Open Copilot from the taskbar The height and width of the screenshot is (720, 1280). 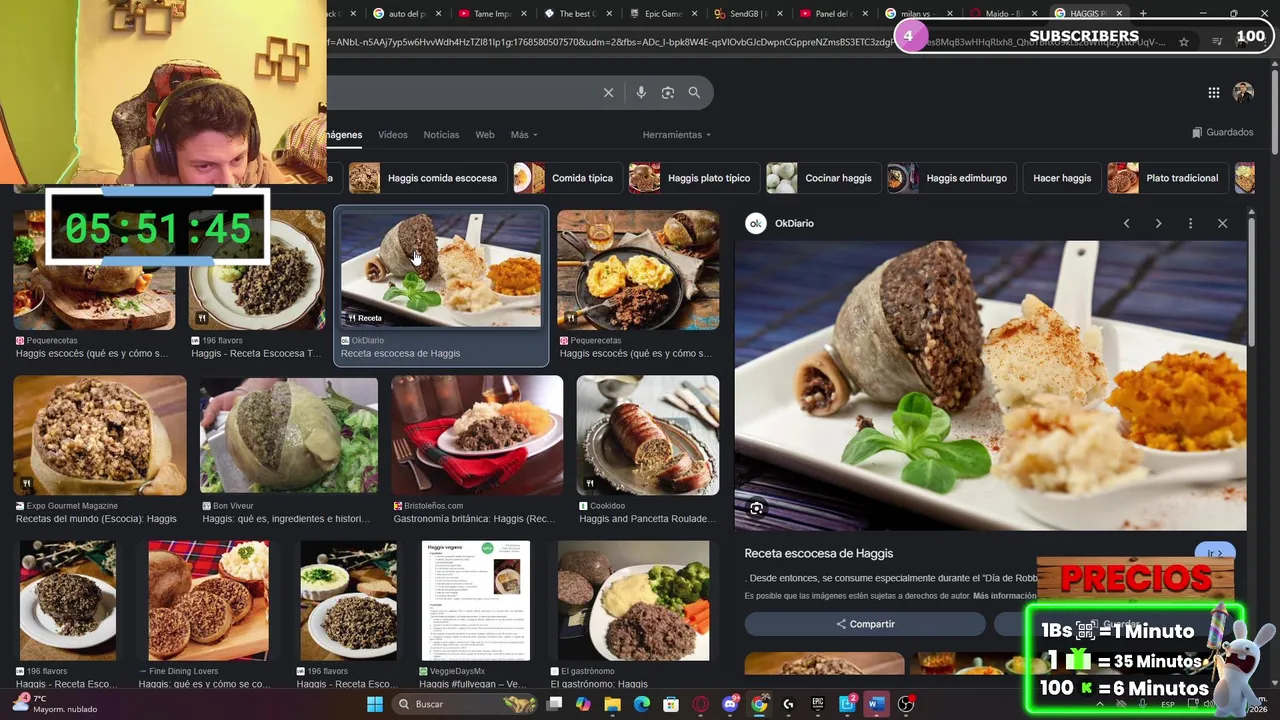(583, 704)
